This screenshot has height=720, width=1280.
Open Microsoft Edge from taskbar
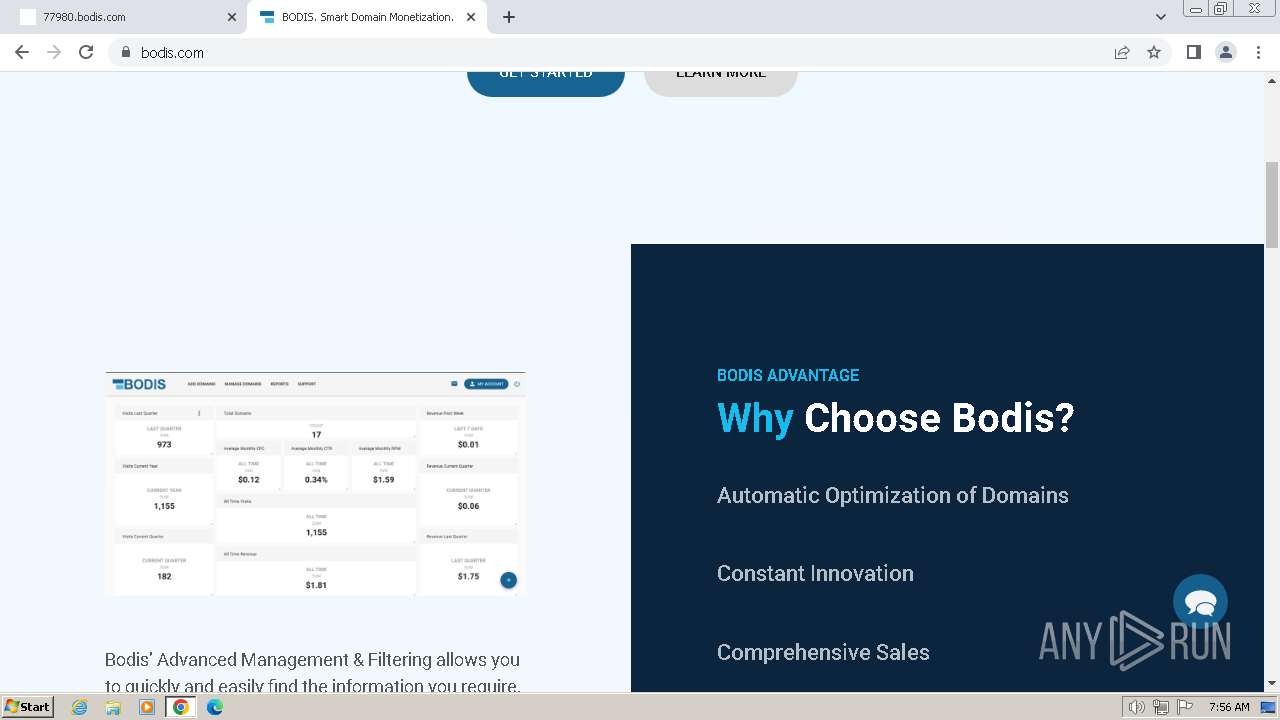pos(214,707)
